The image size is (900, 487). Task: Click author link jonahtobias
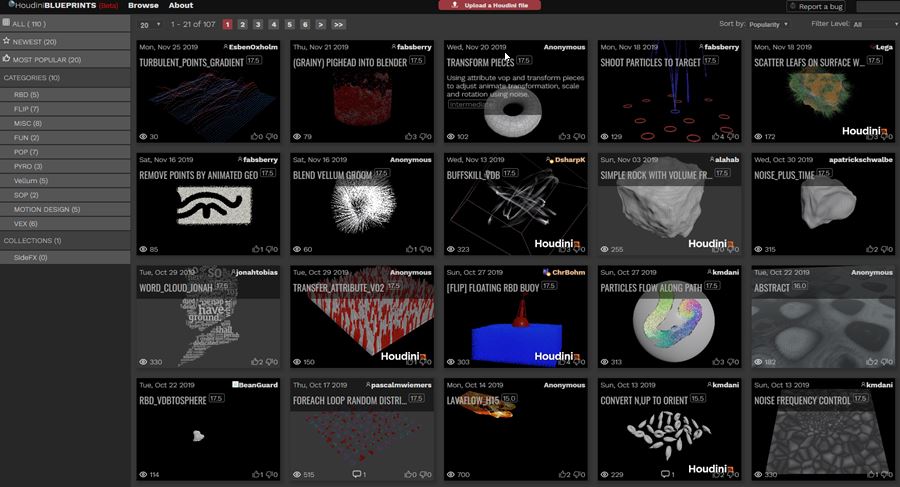point(256,272)
